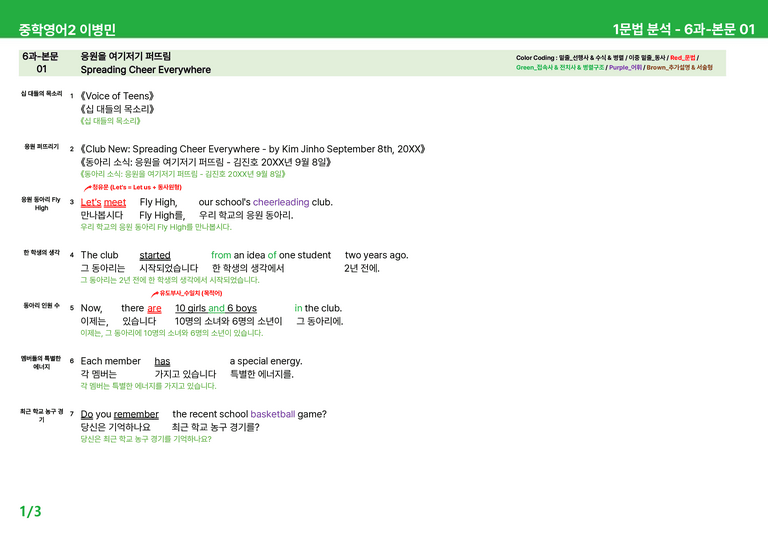
Task: Click the red underlined word 'are'
Action: click(154, 308)
